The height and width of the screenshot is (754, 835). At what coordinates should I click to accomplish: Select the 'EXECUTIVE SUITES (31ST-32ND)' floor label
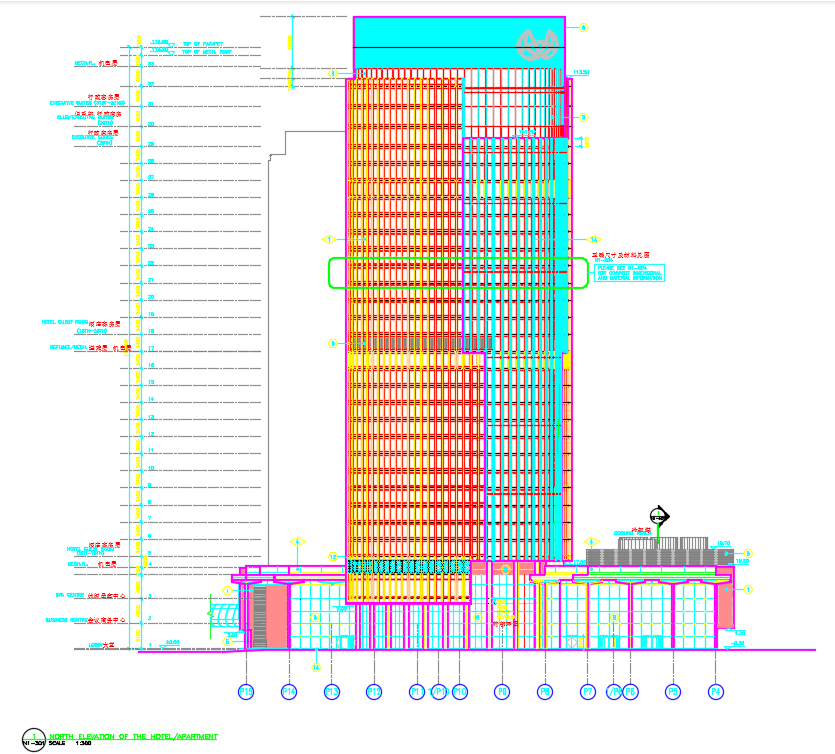[x=87, y=103]
